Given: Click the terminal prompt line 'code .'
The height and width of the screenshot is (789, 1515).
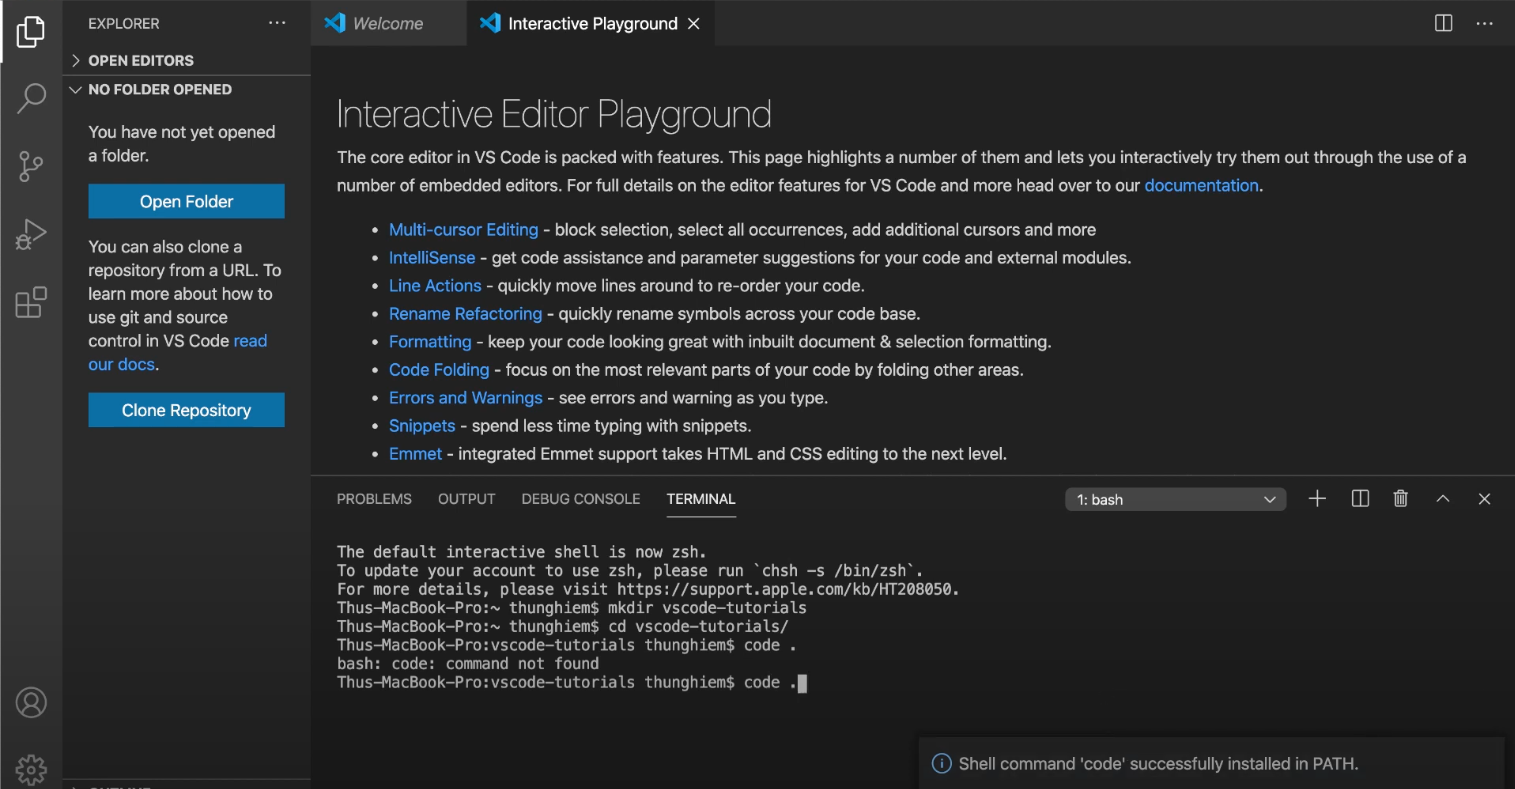Looking at the screenshot, I should coord(571,682).
